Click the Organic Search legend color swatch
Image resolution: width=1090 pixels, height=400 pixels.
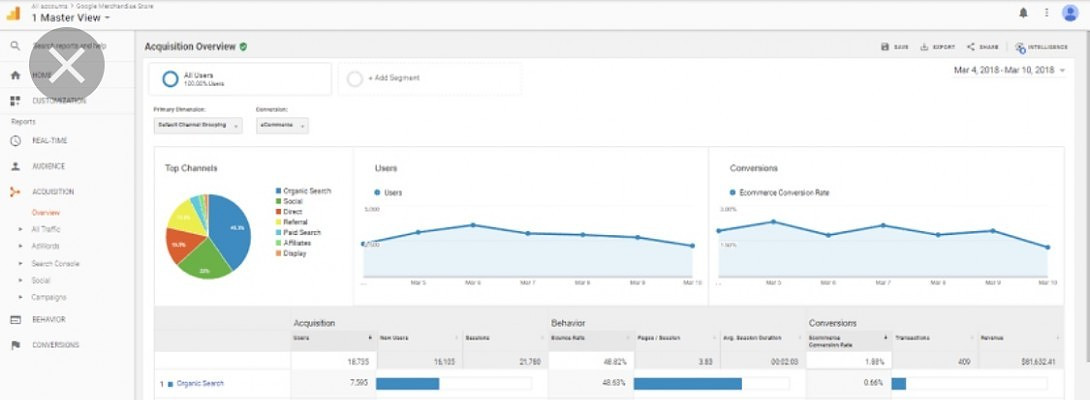[278, 191]
